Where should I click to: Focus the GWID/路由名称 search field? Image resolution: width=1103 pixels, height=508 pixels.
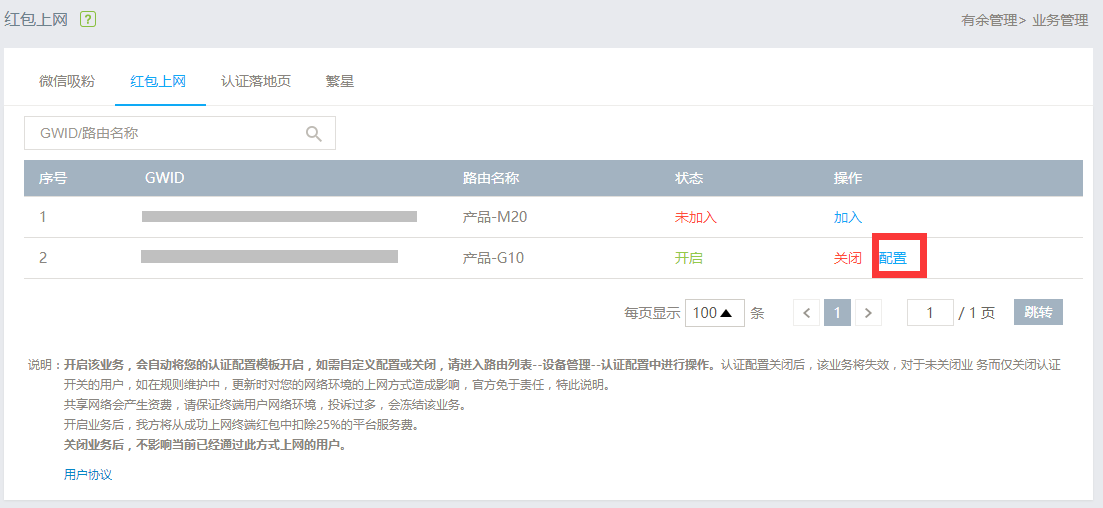(x=180, y=133)
